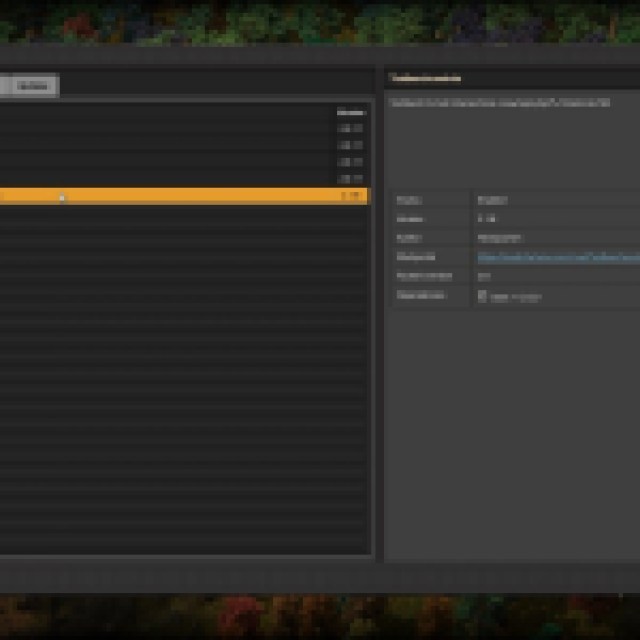The height and width of the screenshot is (640, 640).
Task: Click the small icon in the highlighted orange row
Action: pyautogui.click(x=62, y=197)
